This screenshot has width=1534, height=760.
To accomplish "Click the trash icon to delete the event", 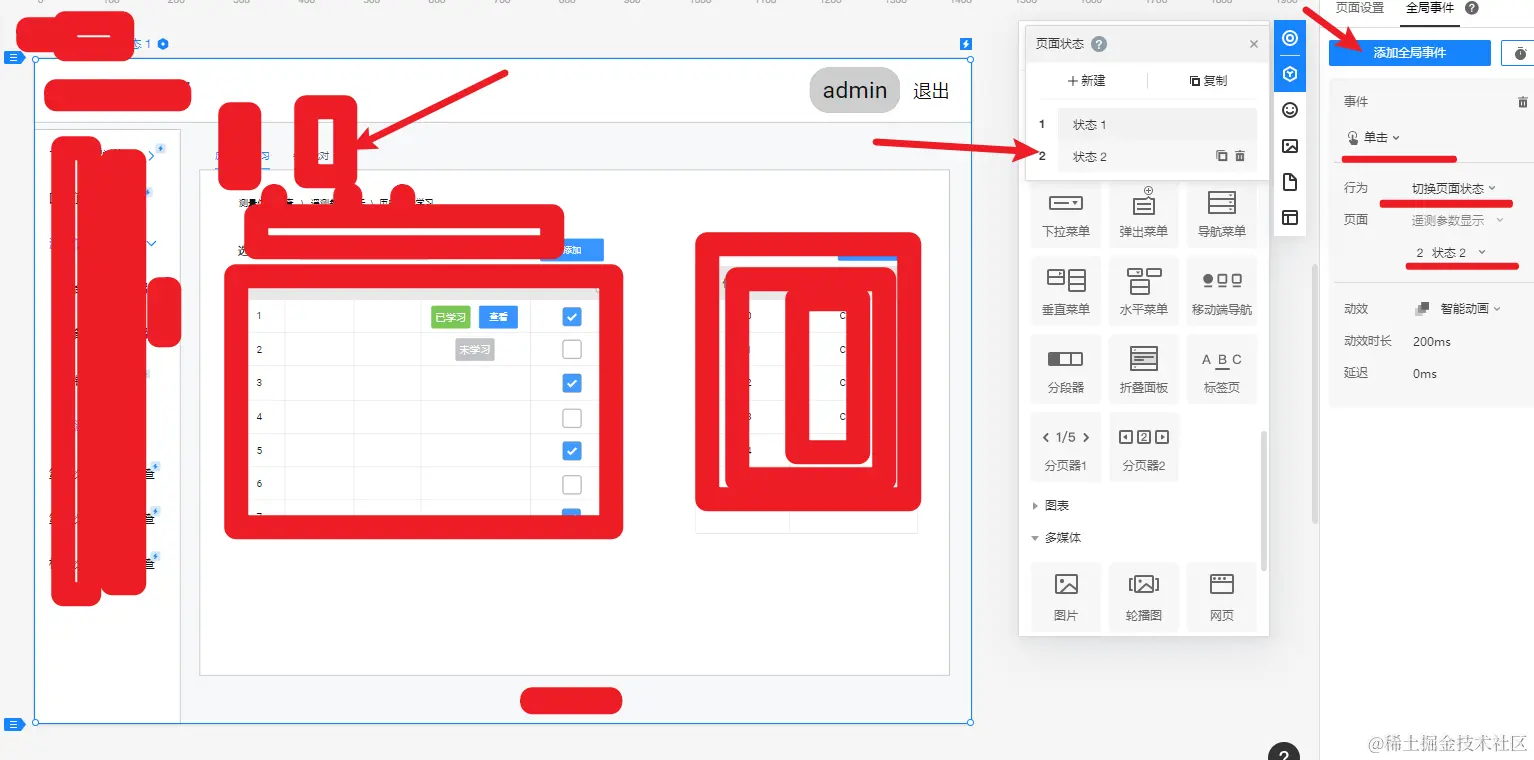I will (1522, 101).
